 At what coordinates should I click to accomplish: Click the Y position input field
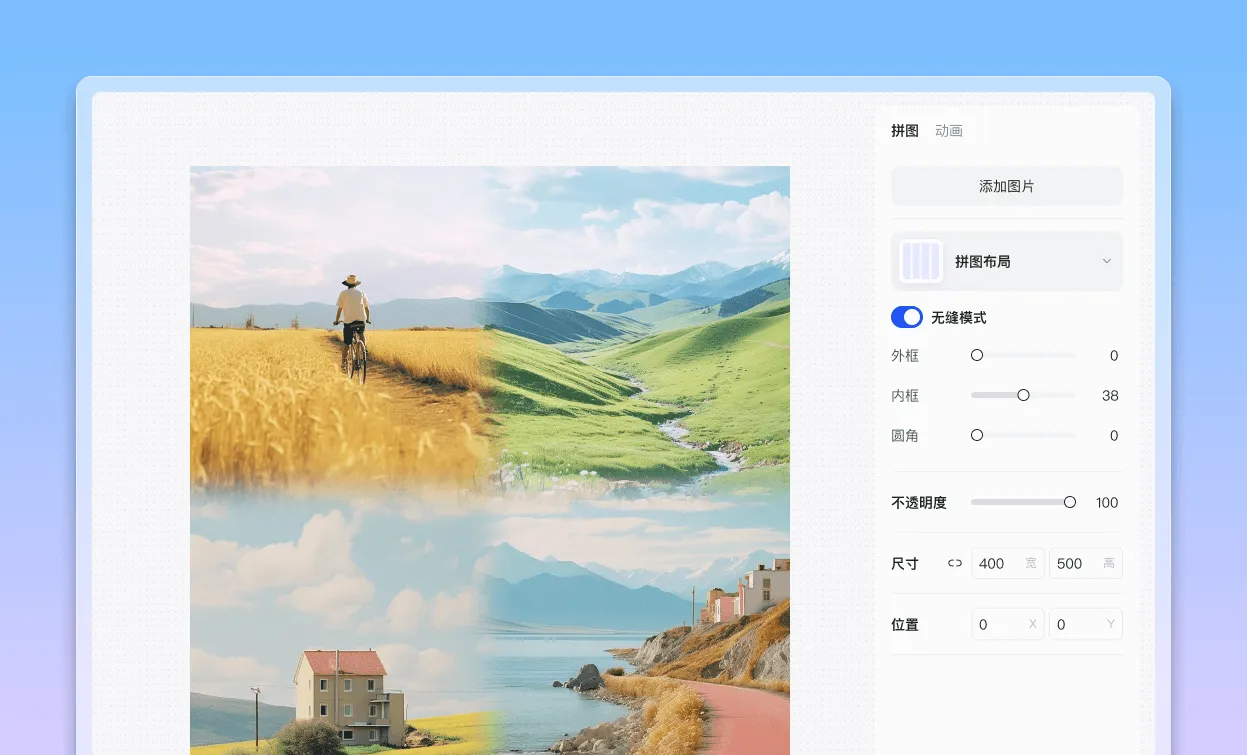click(x=1086, y=624)
